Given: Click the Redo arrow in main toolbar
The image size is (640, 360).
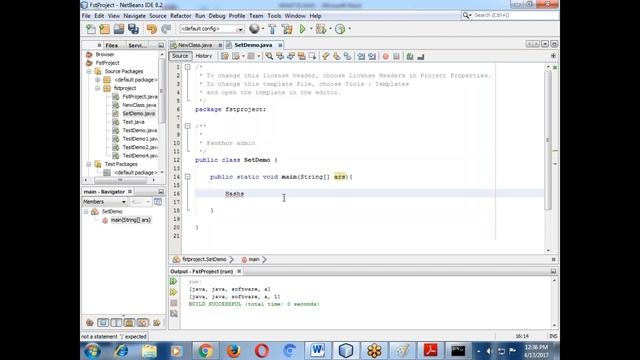Looking at the screenshot, I should click(166, 29).
